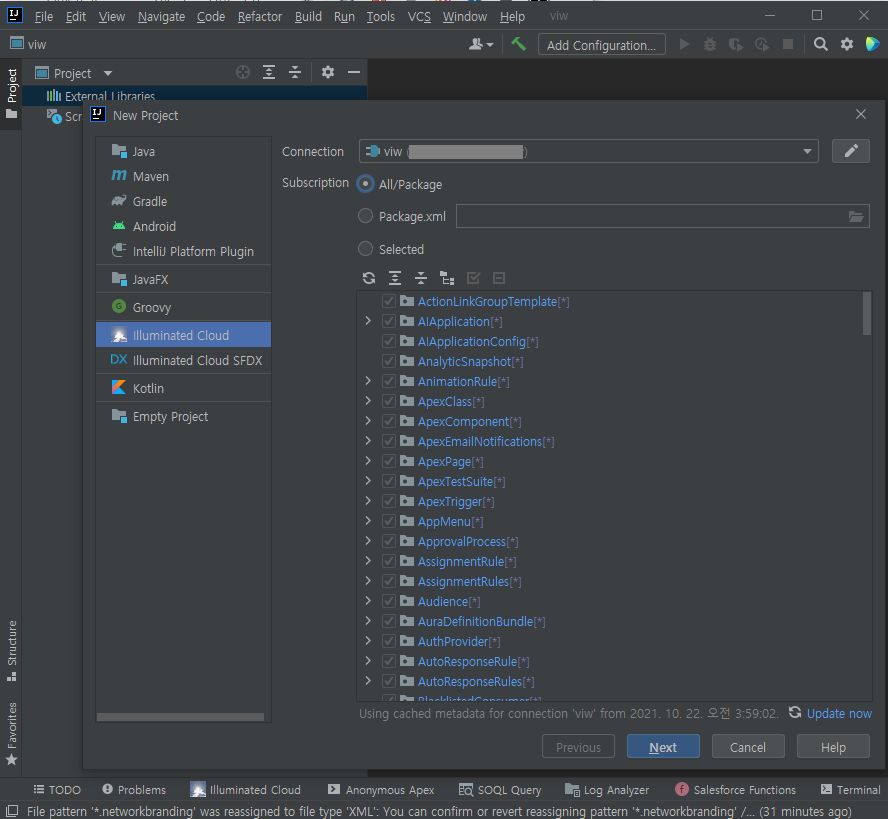888x819 pixels.
Task: Click the locate target icon in Project panel
Action: click(x=243, y=72)
